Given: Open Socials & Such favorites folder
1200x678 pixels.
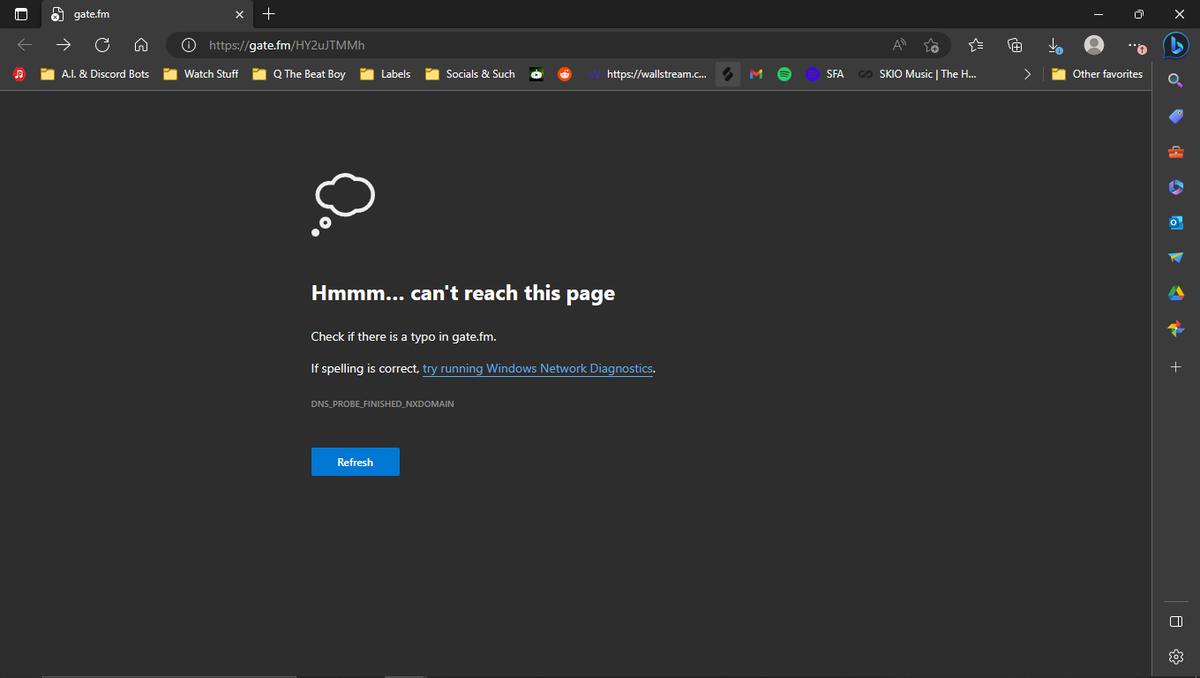Looking at the screenshot, I should [x=470, y=74].
